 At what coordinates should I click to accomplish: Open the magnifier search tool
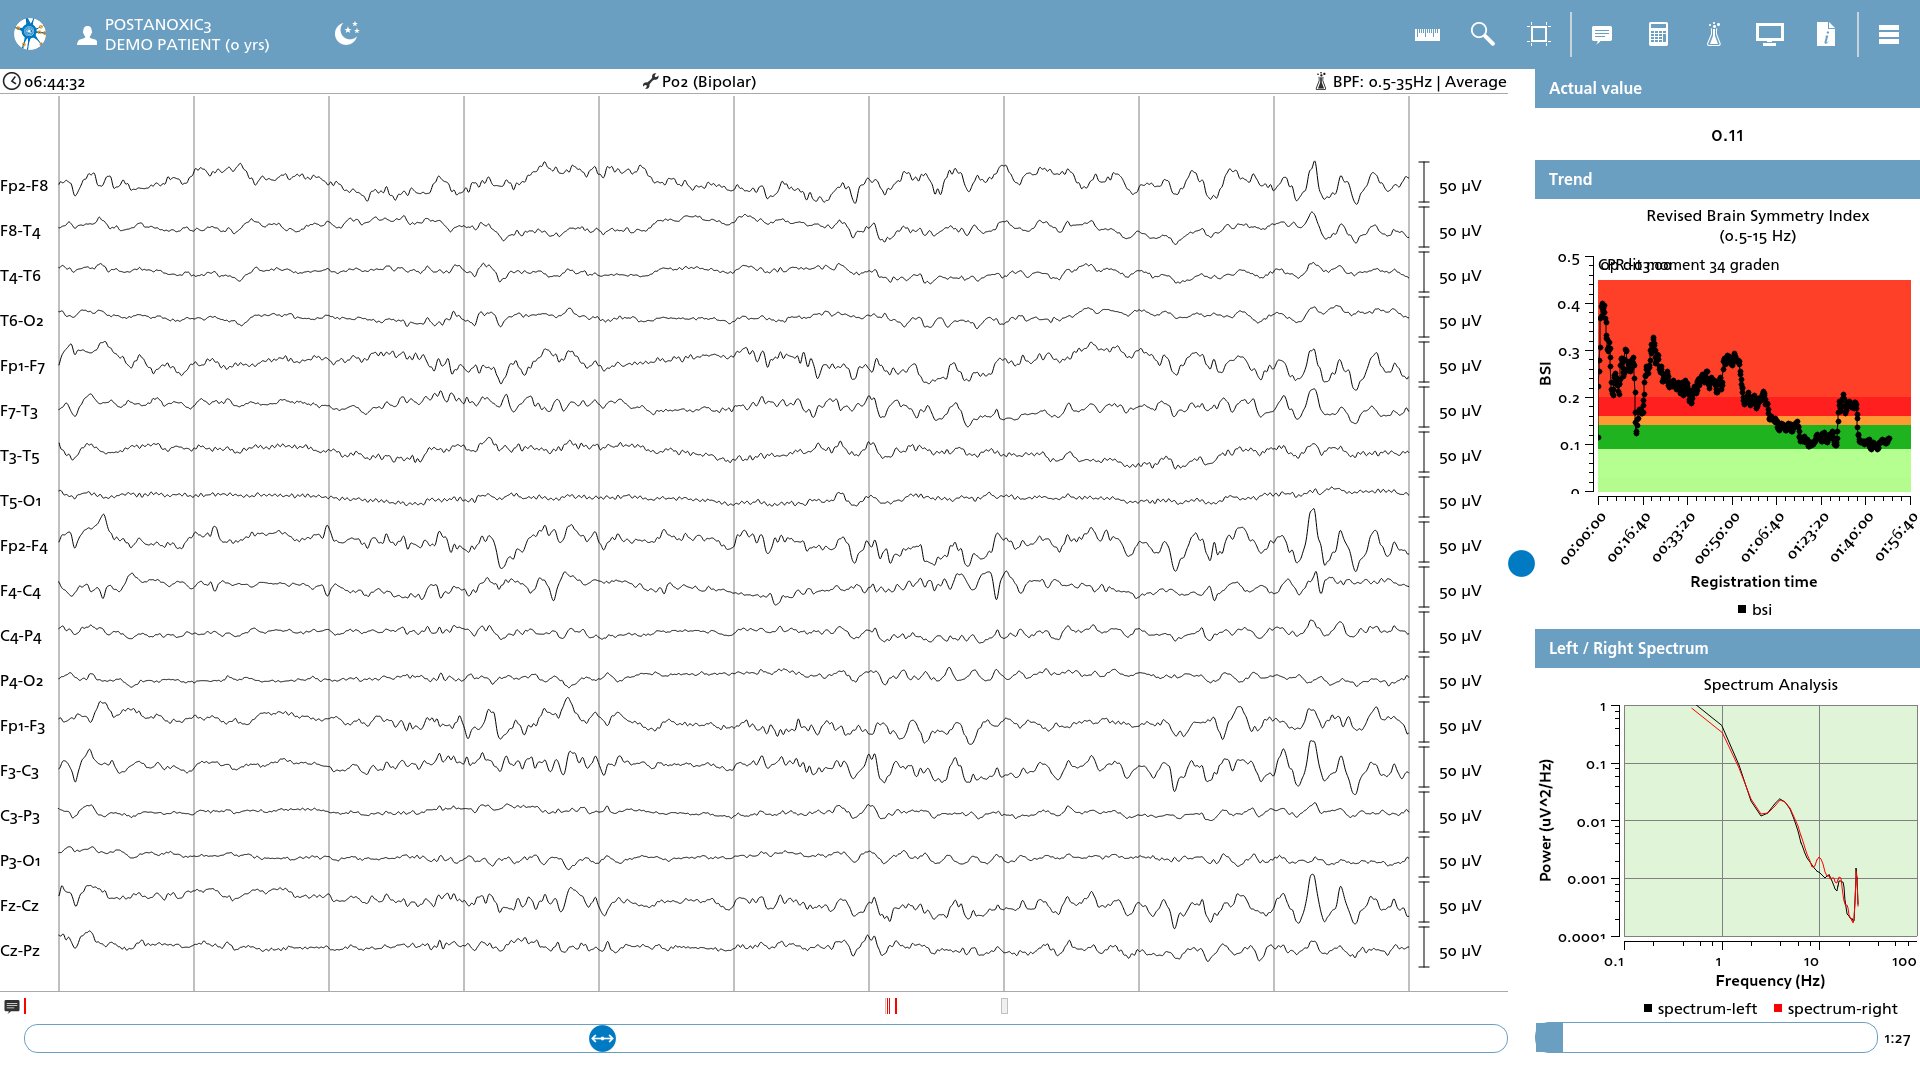(1482, 34)
